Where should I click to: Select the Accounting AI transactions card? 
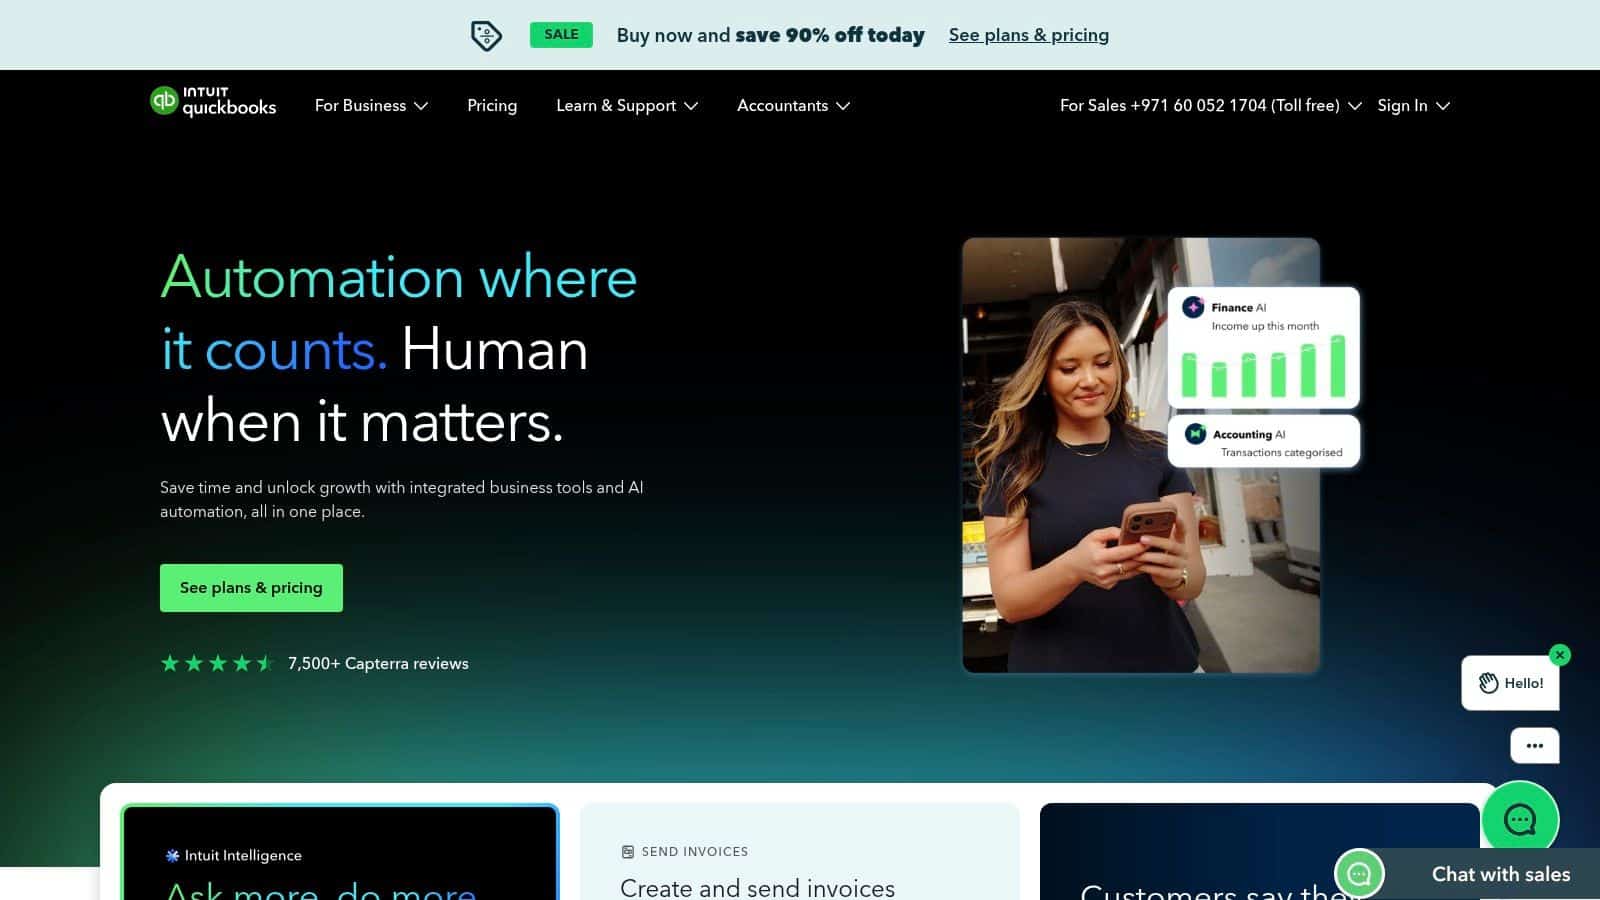click(x=1264, y=442)
